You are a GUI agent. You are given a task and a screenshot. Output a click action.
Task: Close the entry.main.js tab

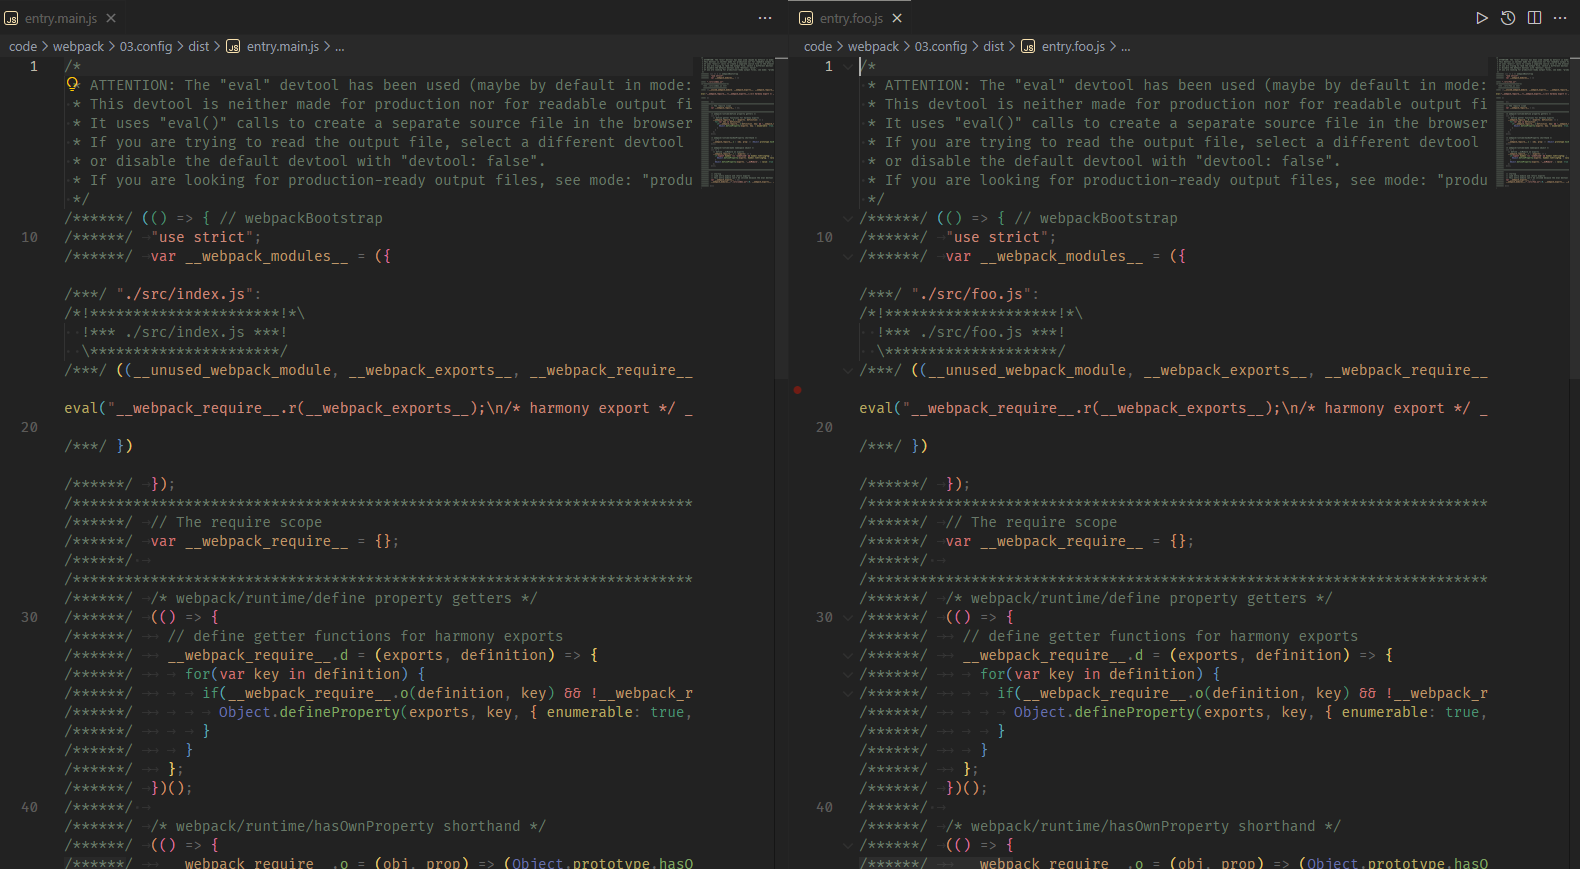click(x=111, y=18)
